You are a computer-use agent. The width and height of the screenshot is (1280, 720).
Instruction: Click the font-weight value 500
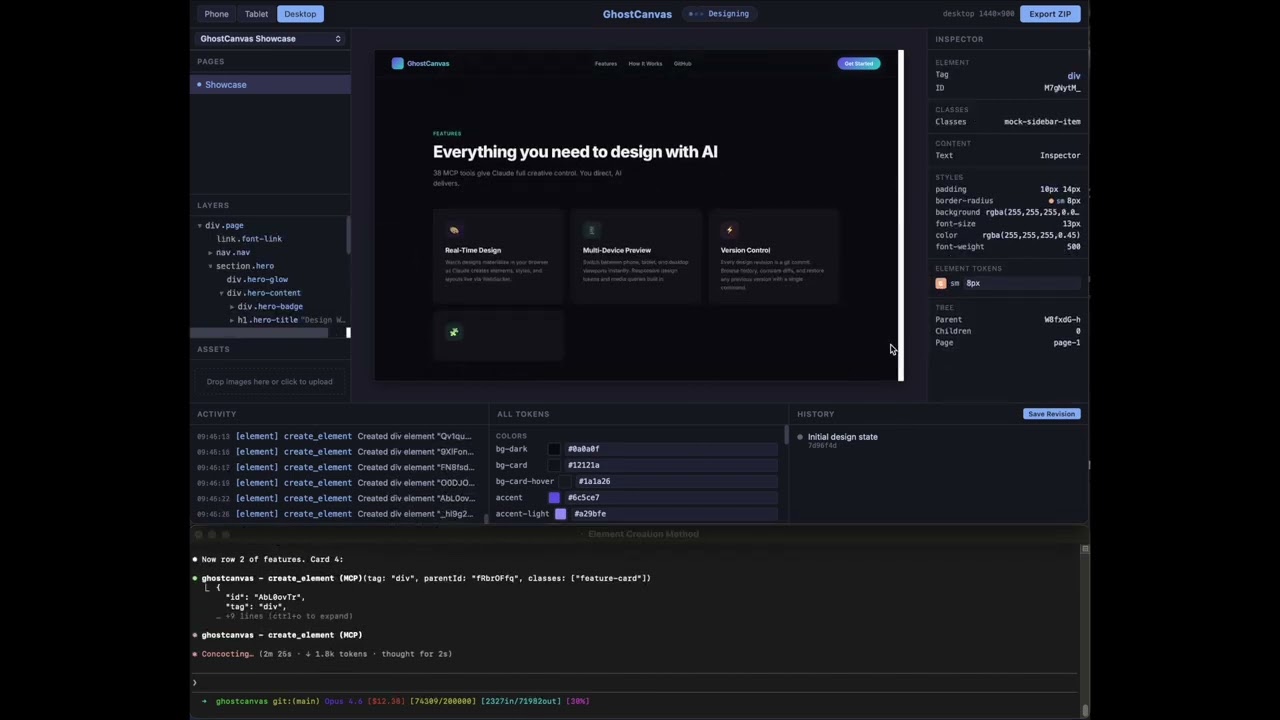(x=1073, y=247)
